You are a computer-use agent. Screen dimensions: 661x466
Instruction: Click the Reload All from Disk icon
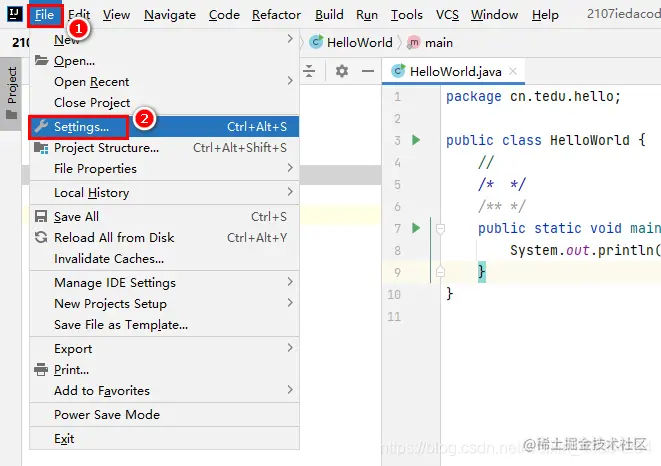41,237
